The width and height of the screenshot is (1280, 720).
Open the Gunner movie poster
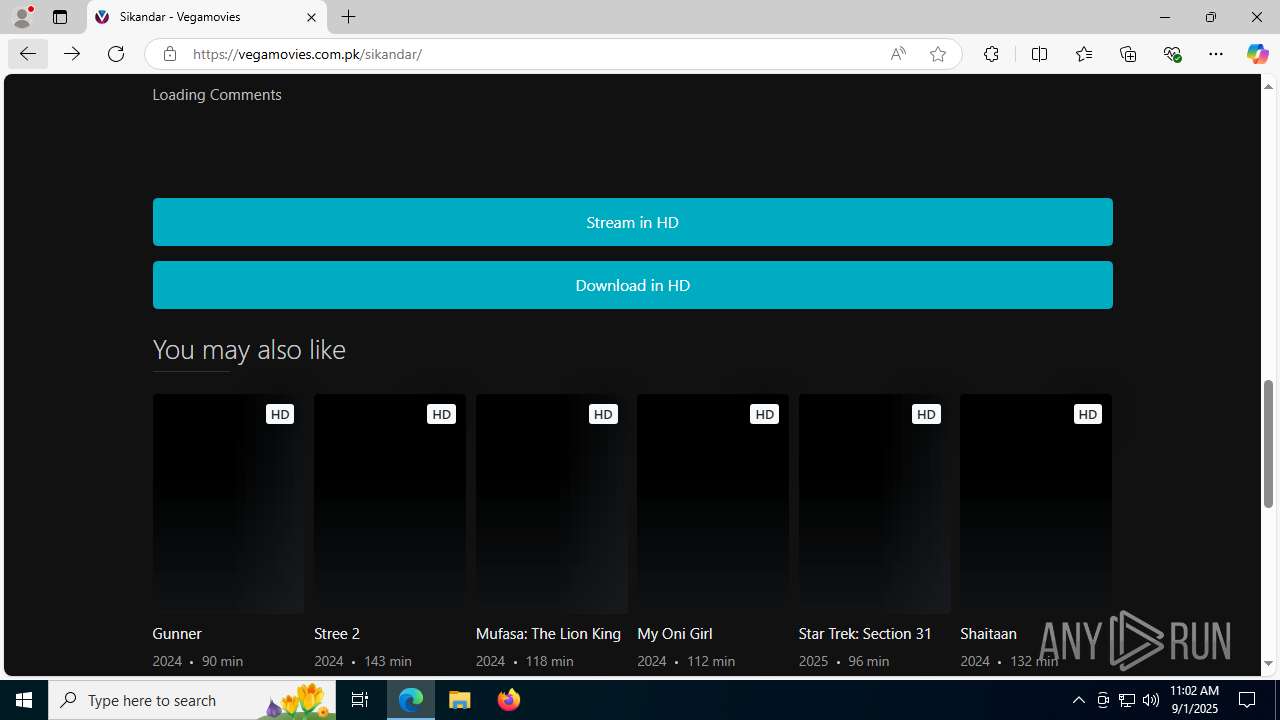(228, 504)
